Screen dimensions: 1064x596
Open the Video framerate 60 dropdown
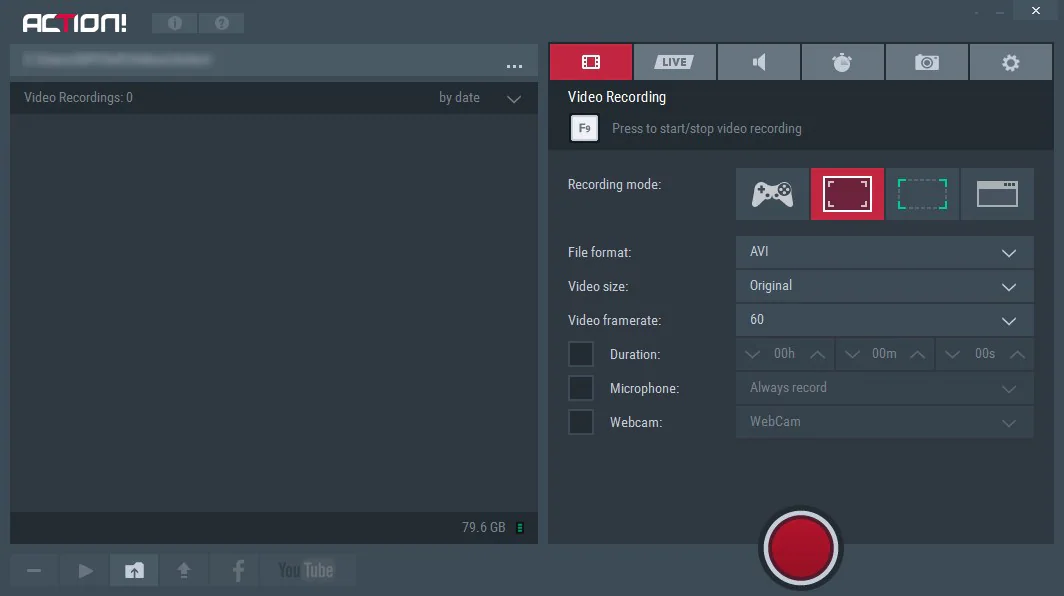click(x=885, y=320)
